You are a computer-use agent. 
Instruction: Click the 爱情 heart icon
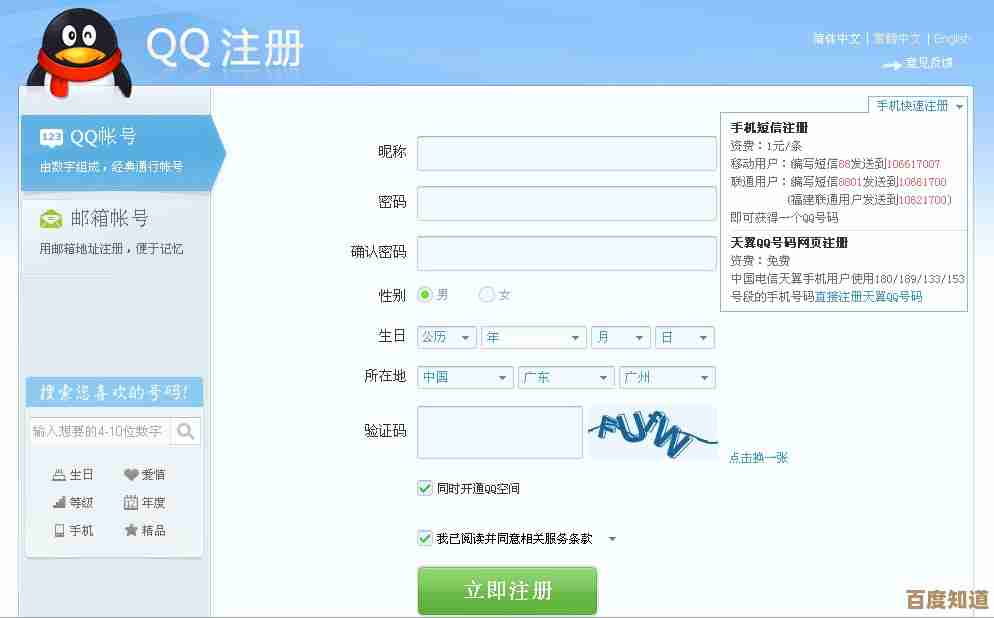(x=130, y=475)
